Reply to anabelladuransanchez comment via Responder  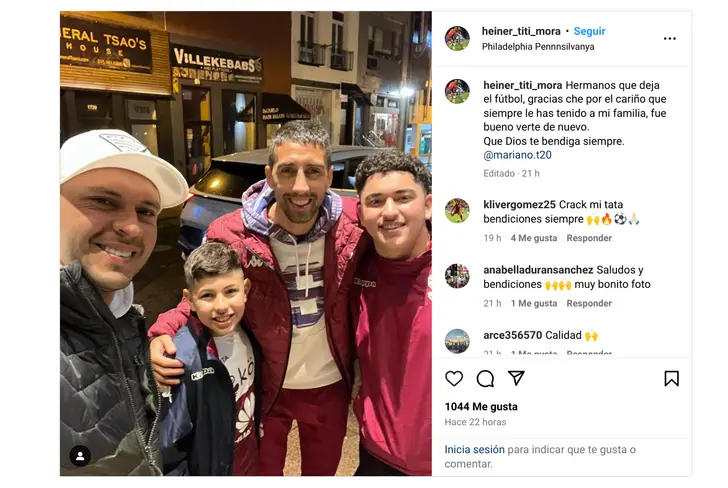click(589, 303)
